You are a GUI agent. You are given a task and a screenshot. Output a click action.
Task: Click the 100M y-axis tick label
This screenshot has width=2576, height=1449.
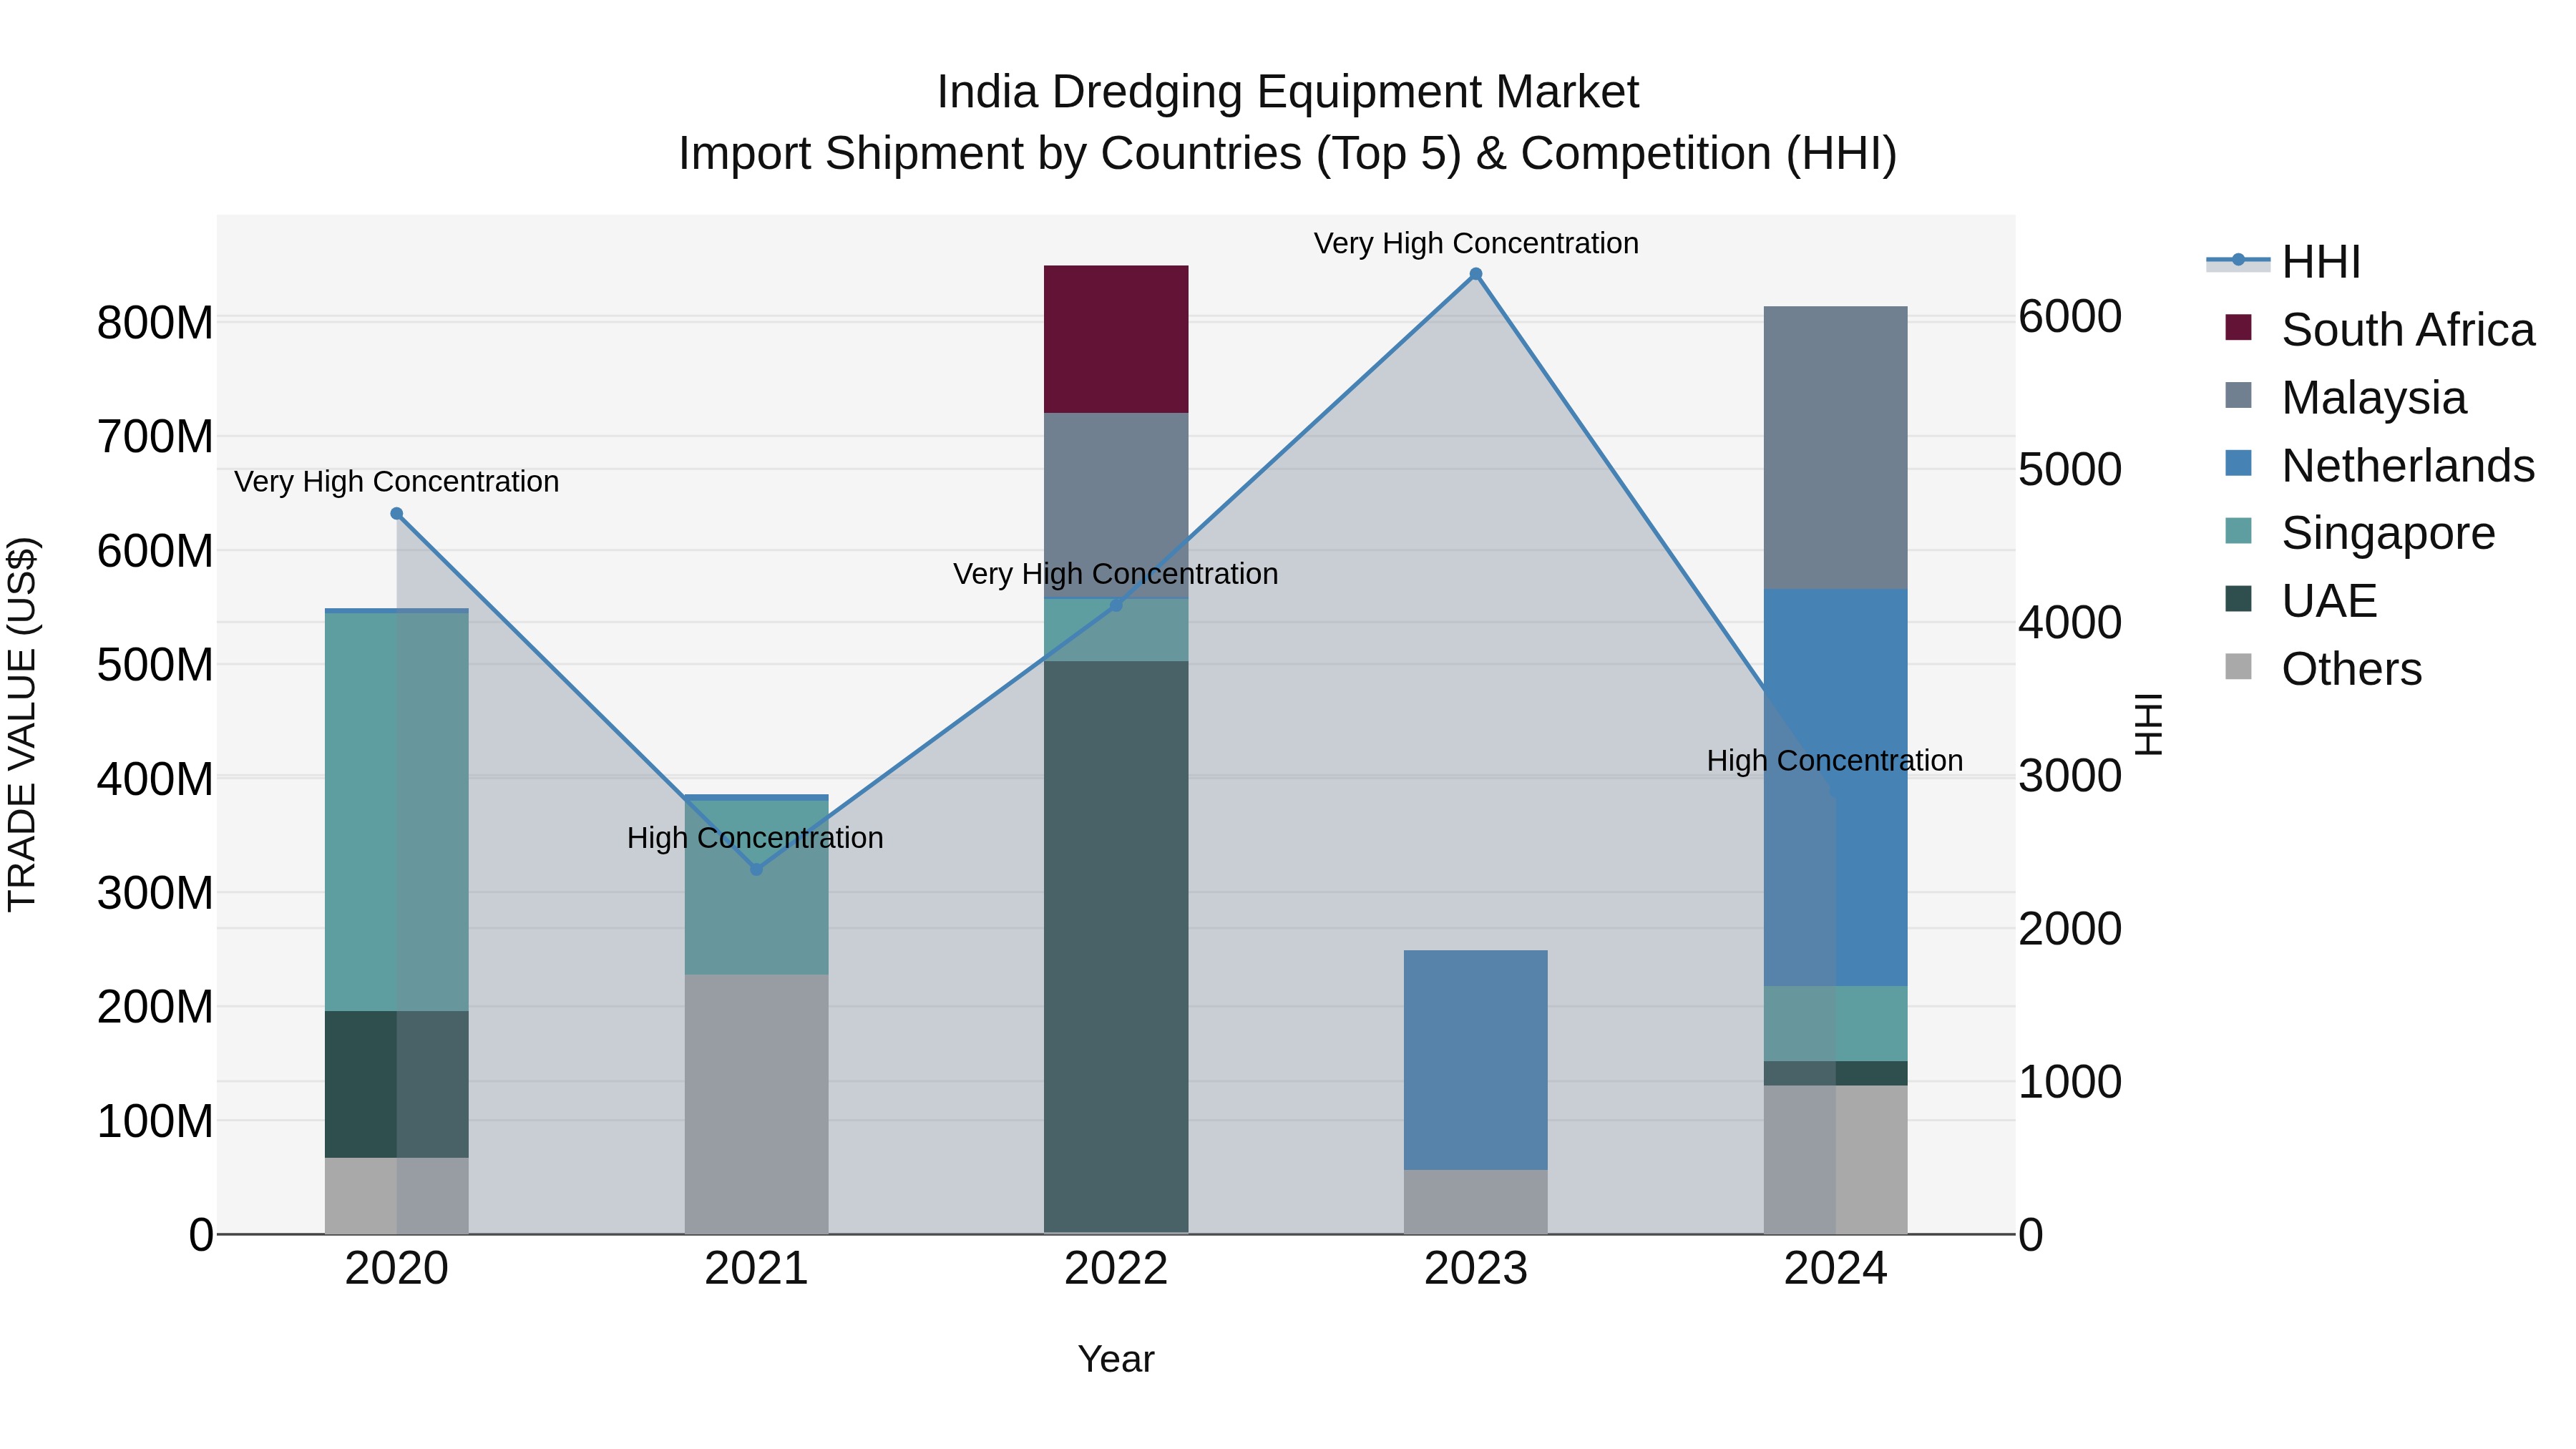click(x=155, y=1121)
